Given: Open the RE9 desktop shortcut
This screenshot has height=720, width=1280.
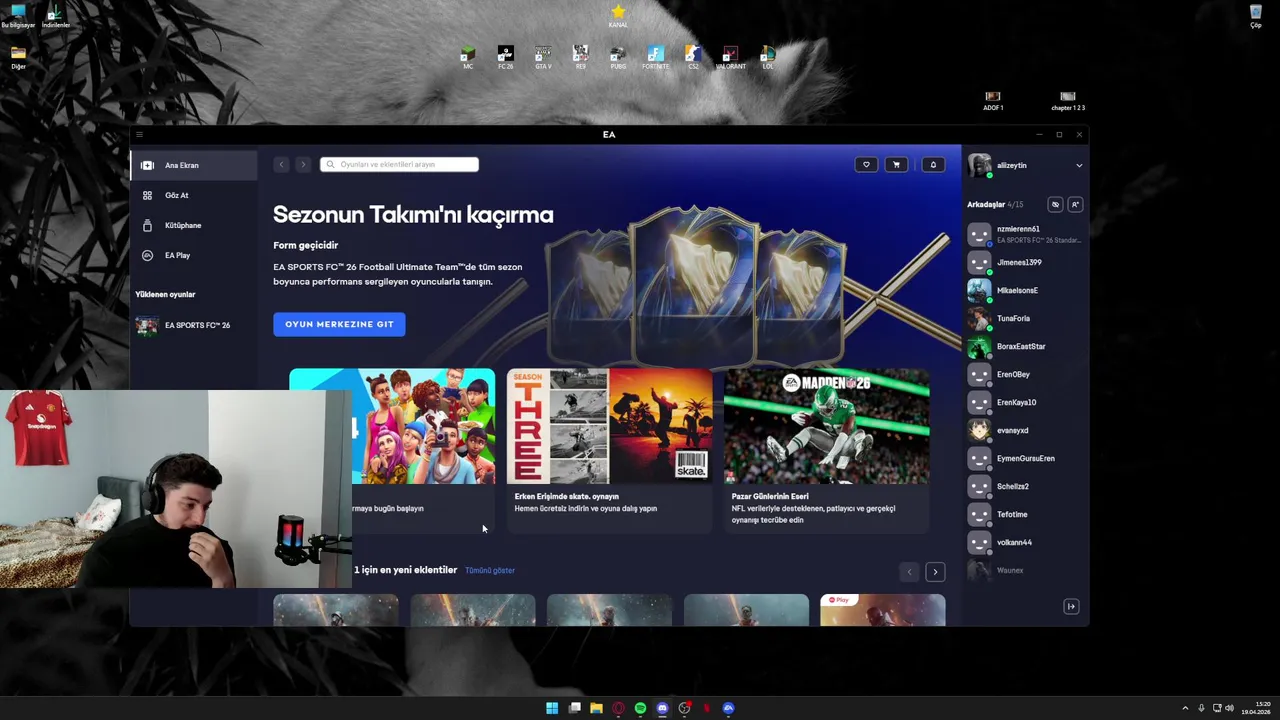Looking at the screenshot, I should coord(580,57).
